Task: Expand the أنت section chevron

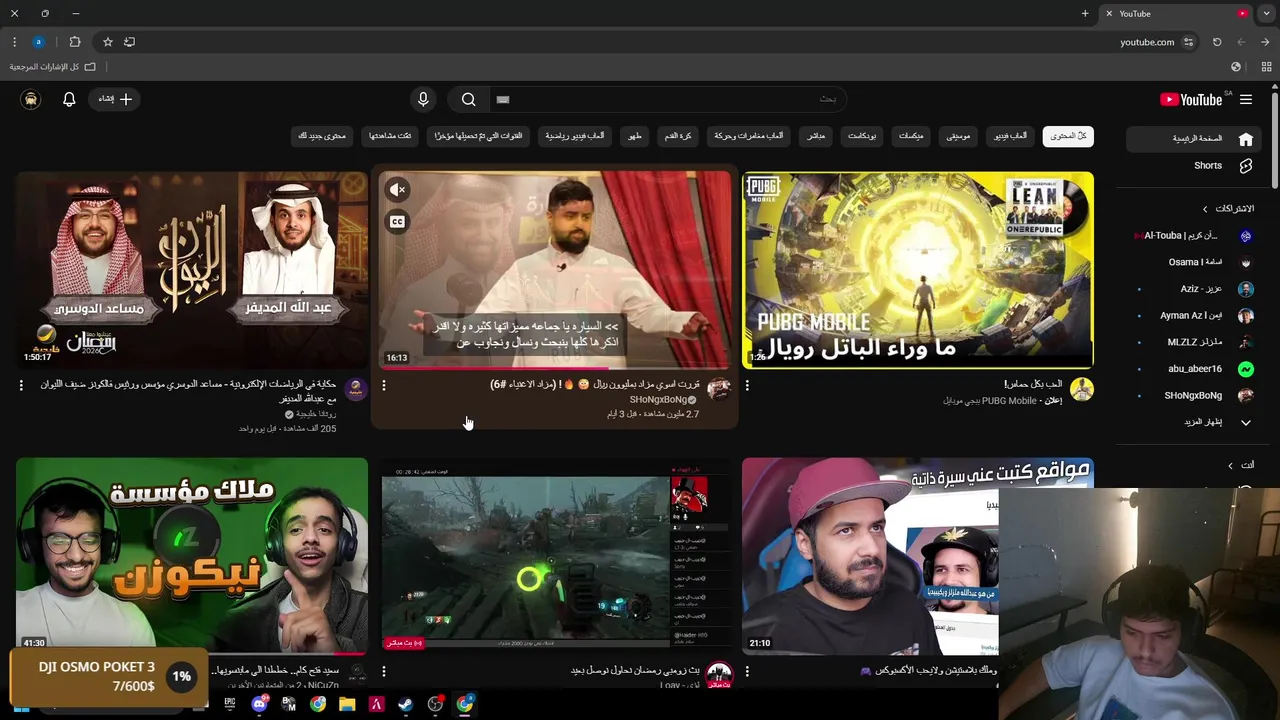Action: tap(1231, 466)
